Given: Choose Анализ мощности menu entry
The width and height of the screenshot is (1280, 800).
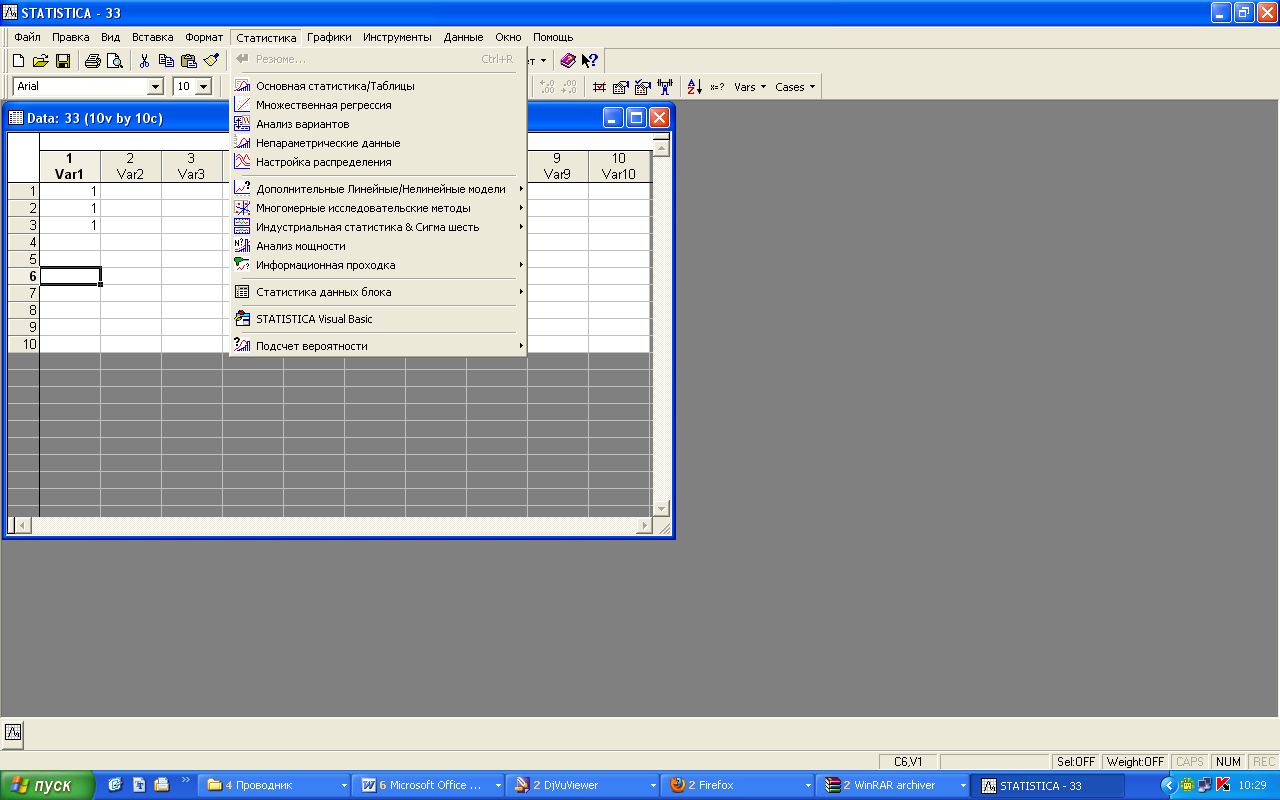Looking at the screenshot, I should pos(379,246).
